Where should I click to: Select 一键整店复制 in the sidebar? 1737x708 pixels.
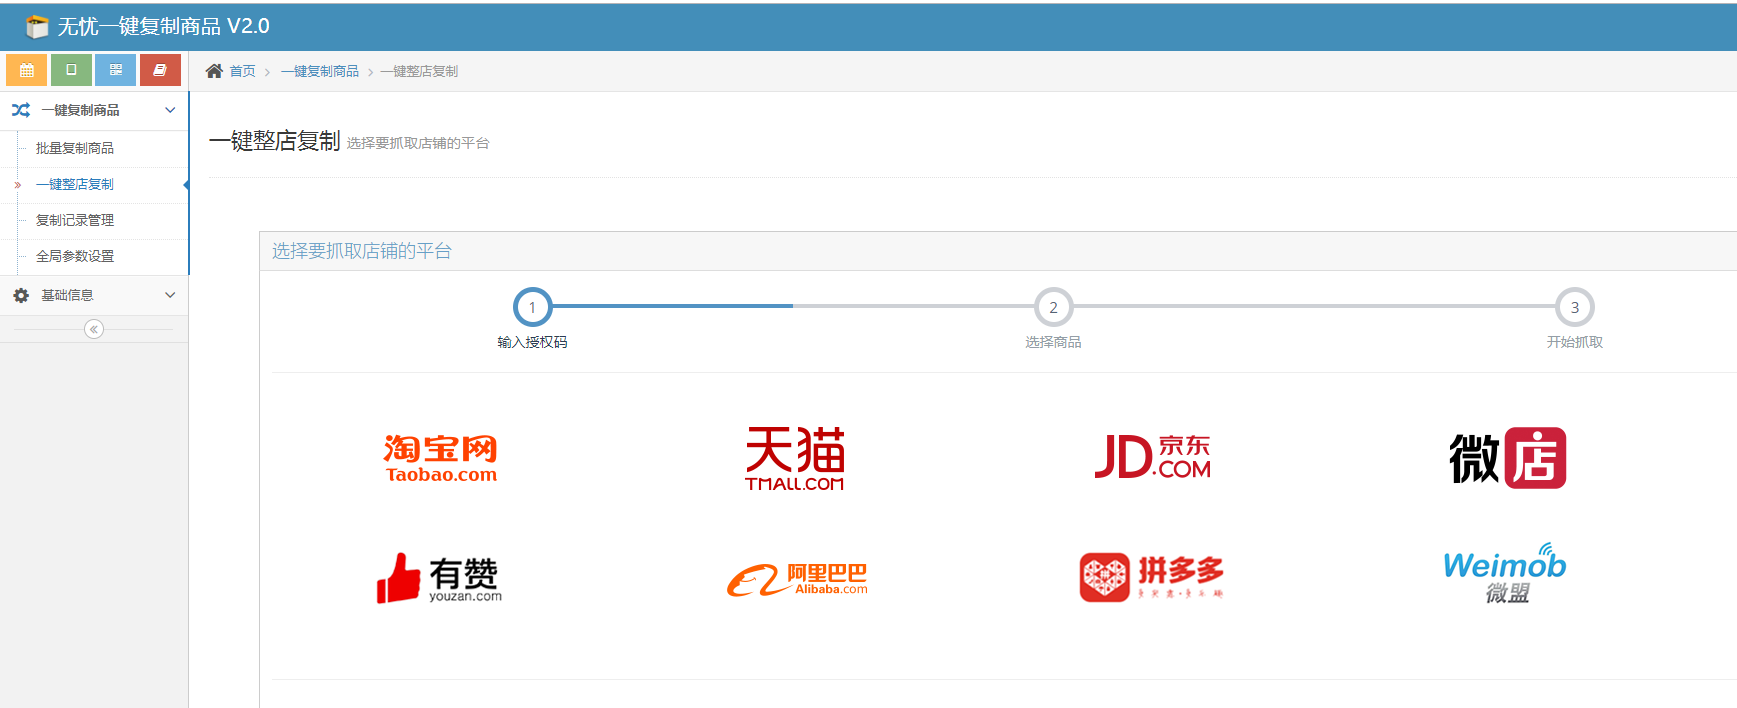[x=75, y=184]
